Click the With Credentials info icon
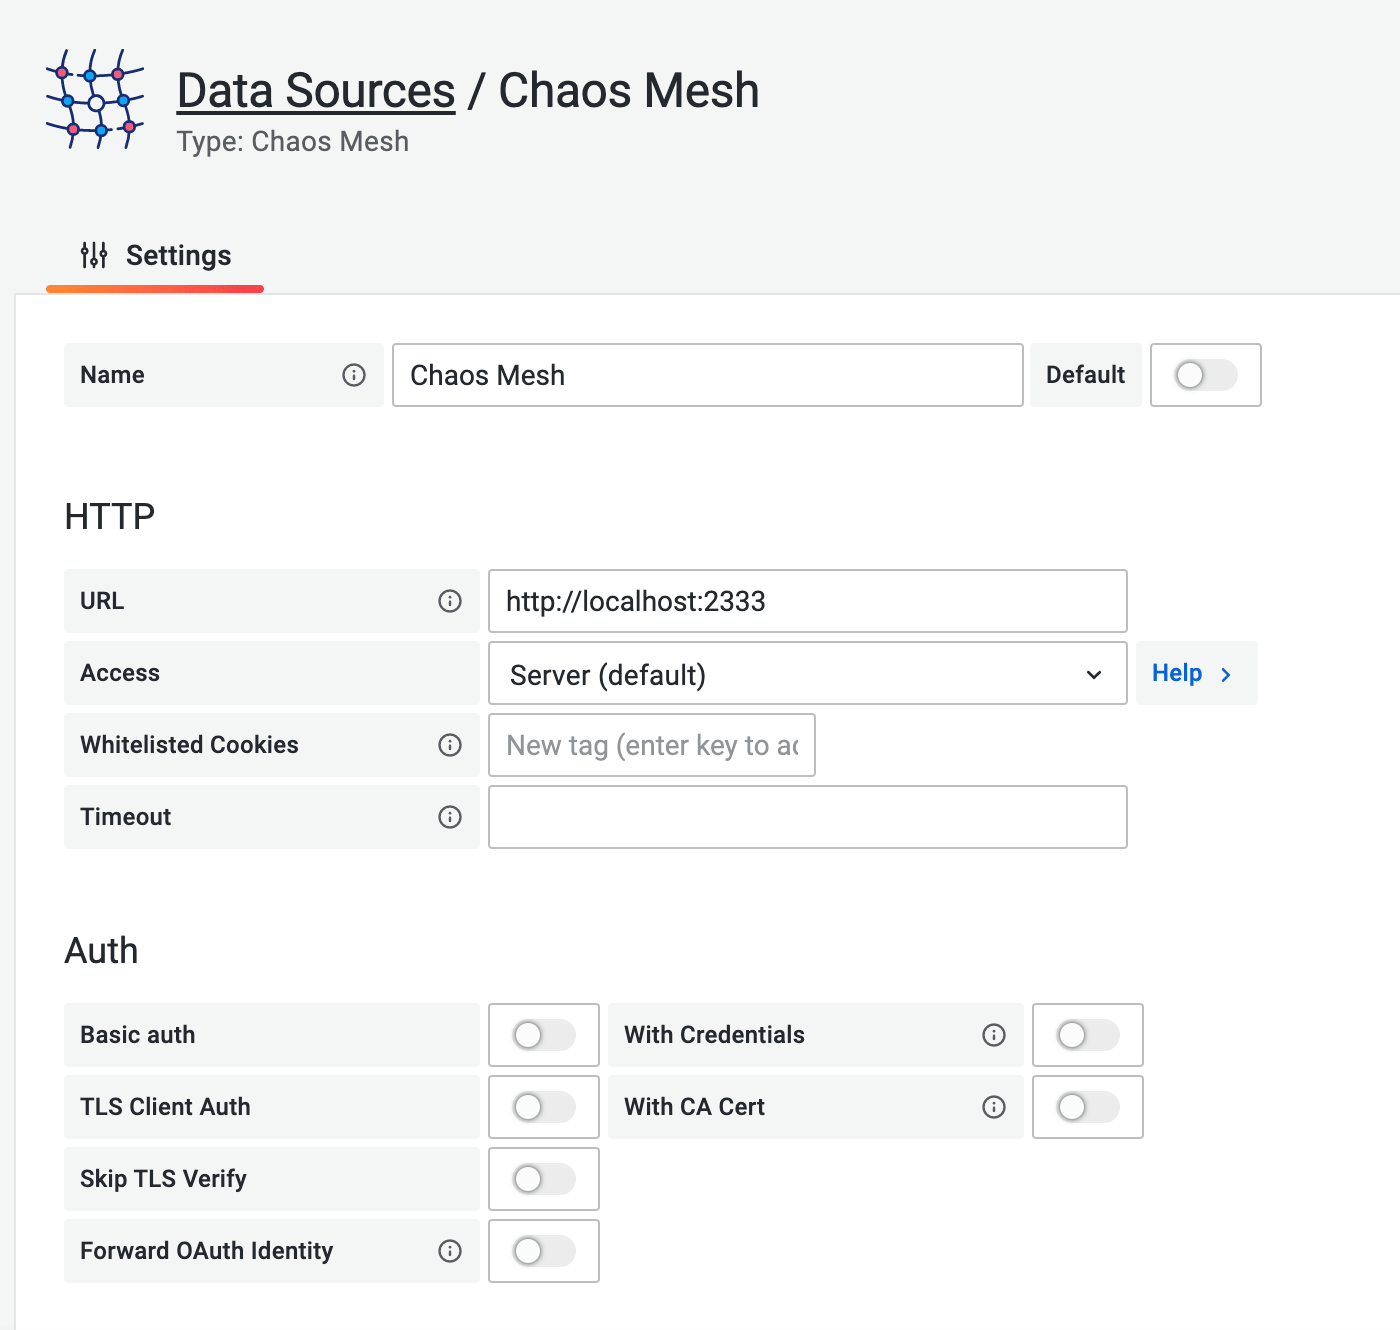Screen dimensions: 1400x1330 [993, 1035]
